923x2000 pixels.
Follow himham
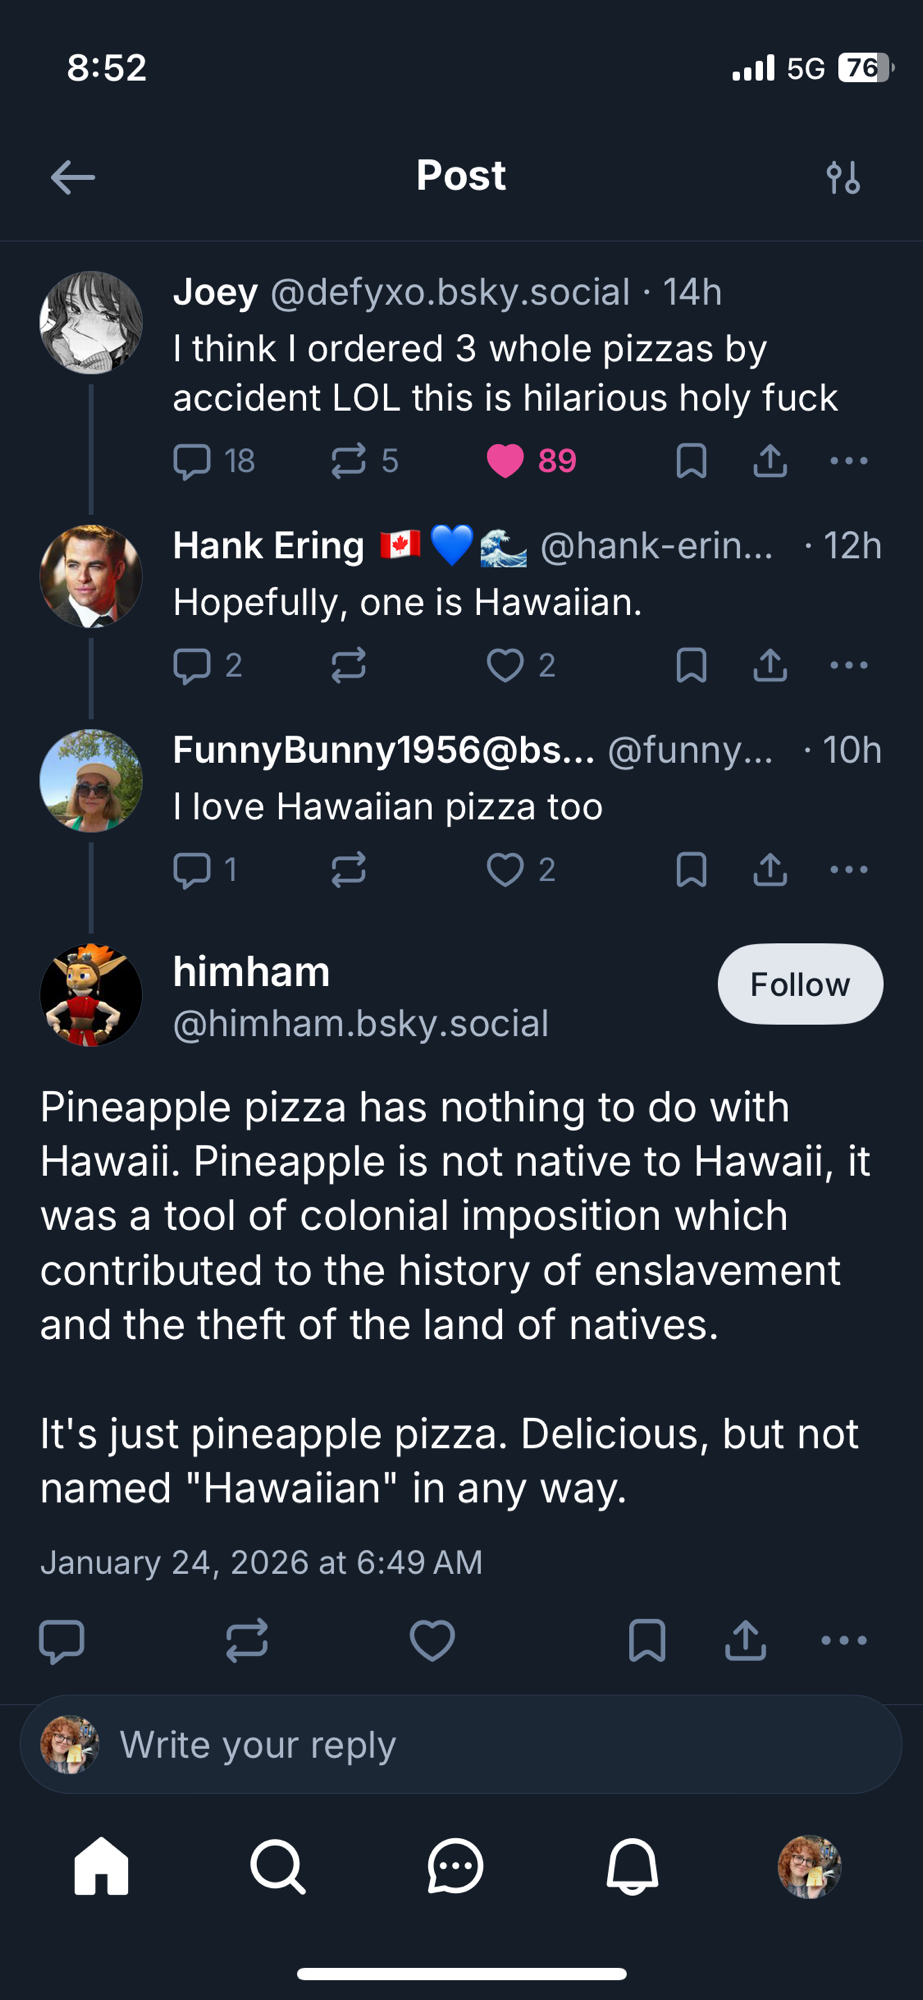point(800,984)
